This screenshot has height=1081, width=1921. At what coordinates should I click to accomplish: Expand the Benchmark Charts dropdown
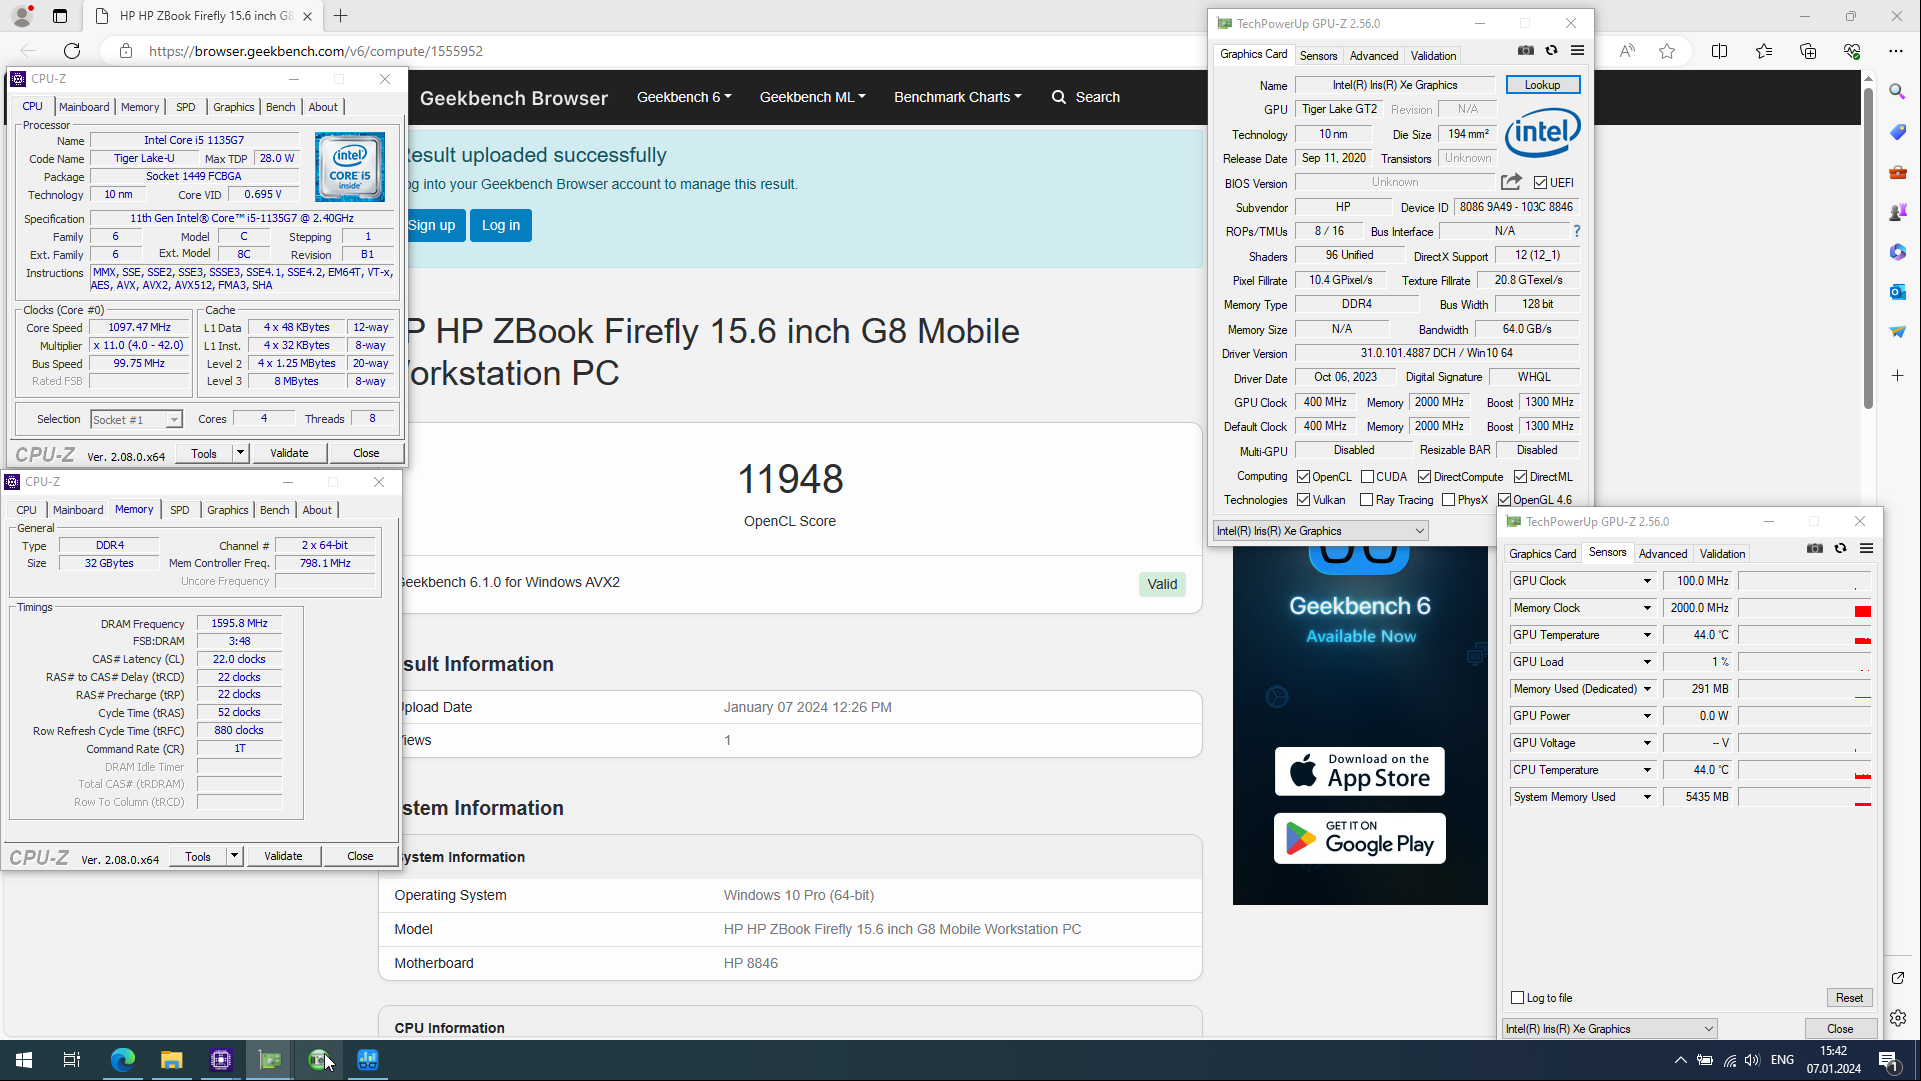(957, 97)
